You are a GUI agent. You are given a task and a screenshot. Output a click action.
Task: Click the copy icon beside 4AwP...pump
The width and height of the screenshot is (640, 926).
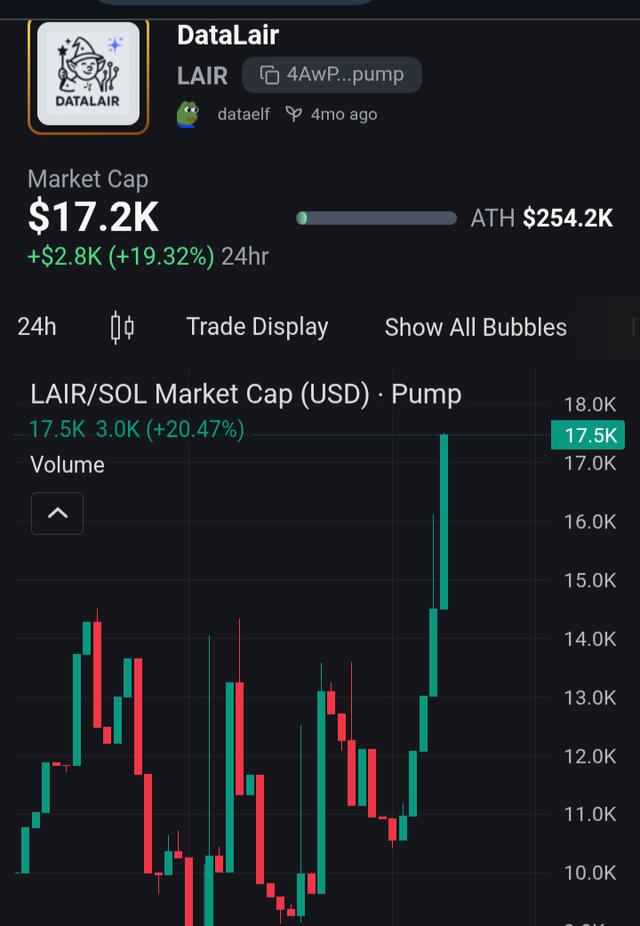point(269,75)
